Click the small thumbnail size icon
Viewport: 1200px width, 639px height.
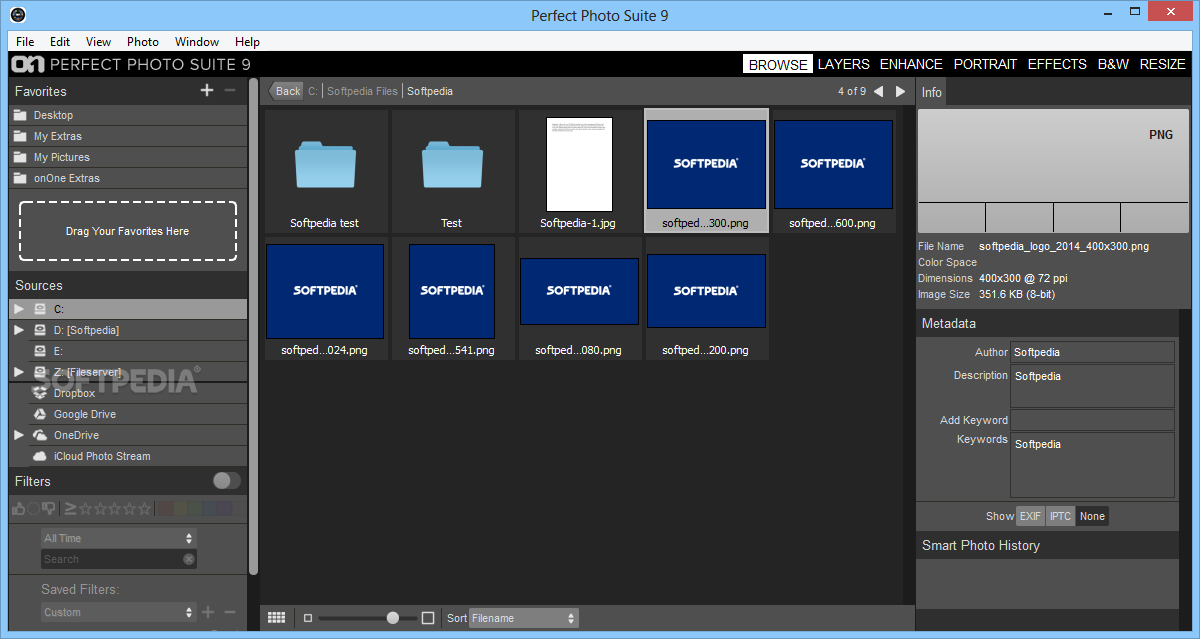pos(308,618)
